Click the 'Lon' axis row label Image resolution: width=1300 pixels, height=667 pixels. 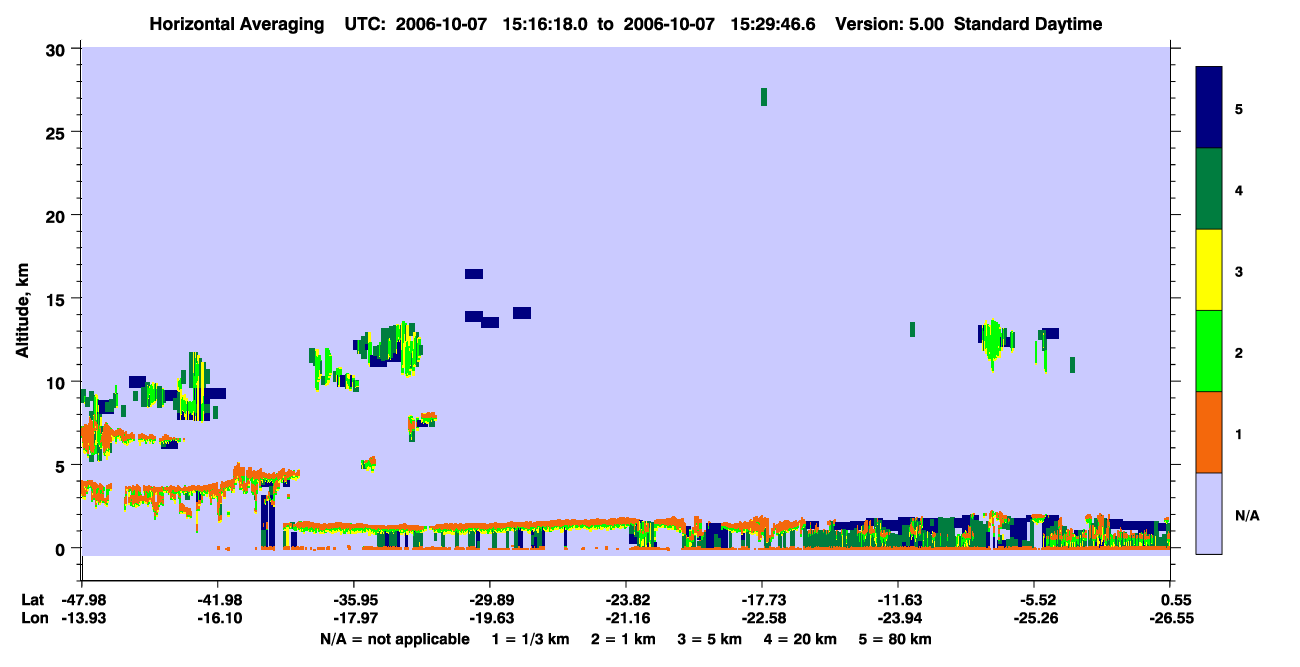click(x=33, y=618)
